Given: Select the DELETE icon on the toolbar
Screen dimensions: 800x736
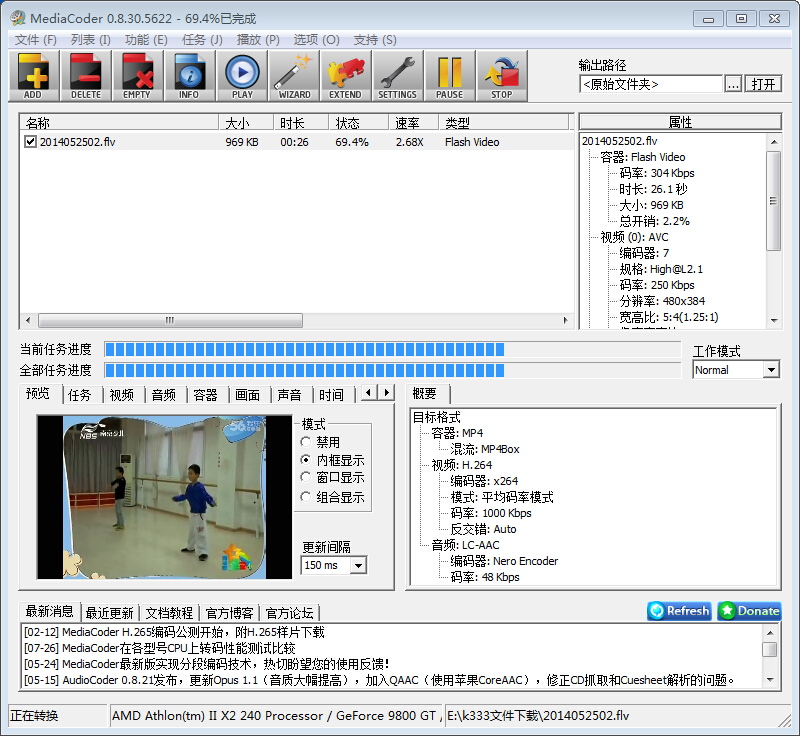Looking at the screenshot, I should pos(85,76).
